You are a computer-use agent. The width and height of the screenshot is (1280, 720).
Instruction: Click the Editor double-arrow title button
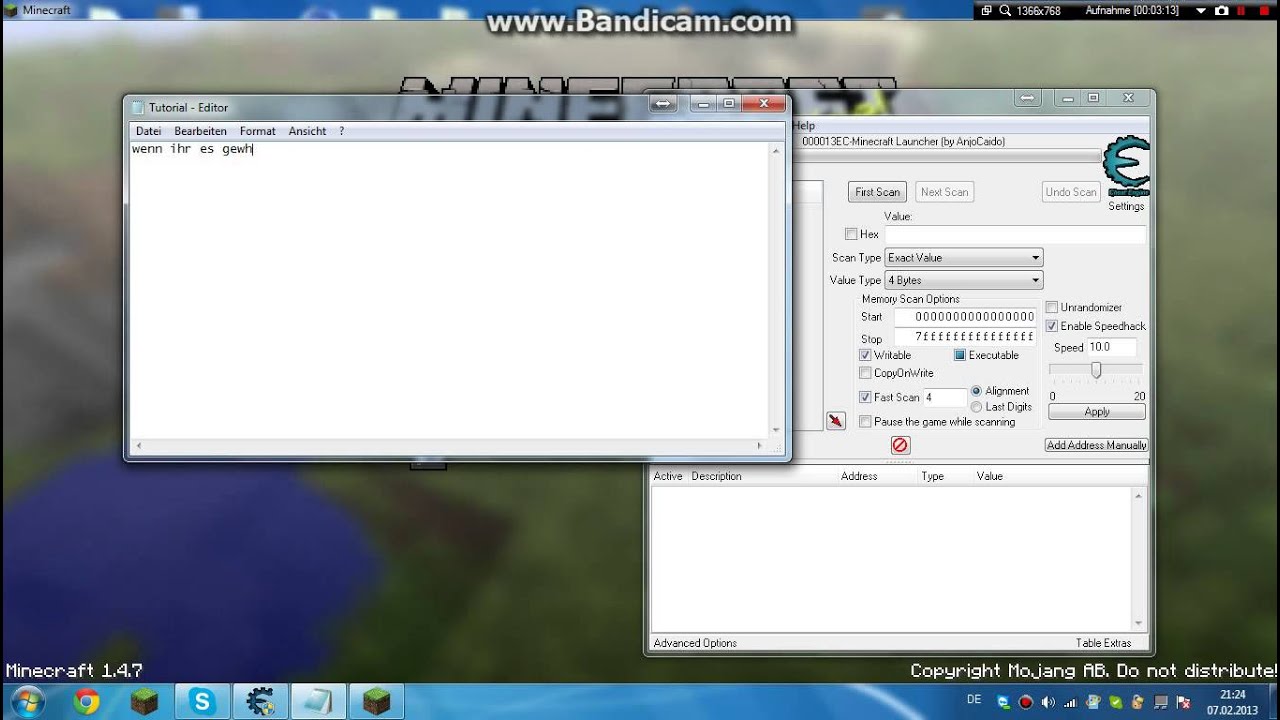click(664, 104)
